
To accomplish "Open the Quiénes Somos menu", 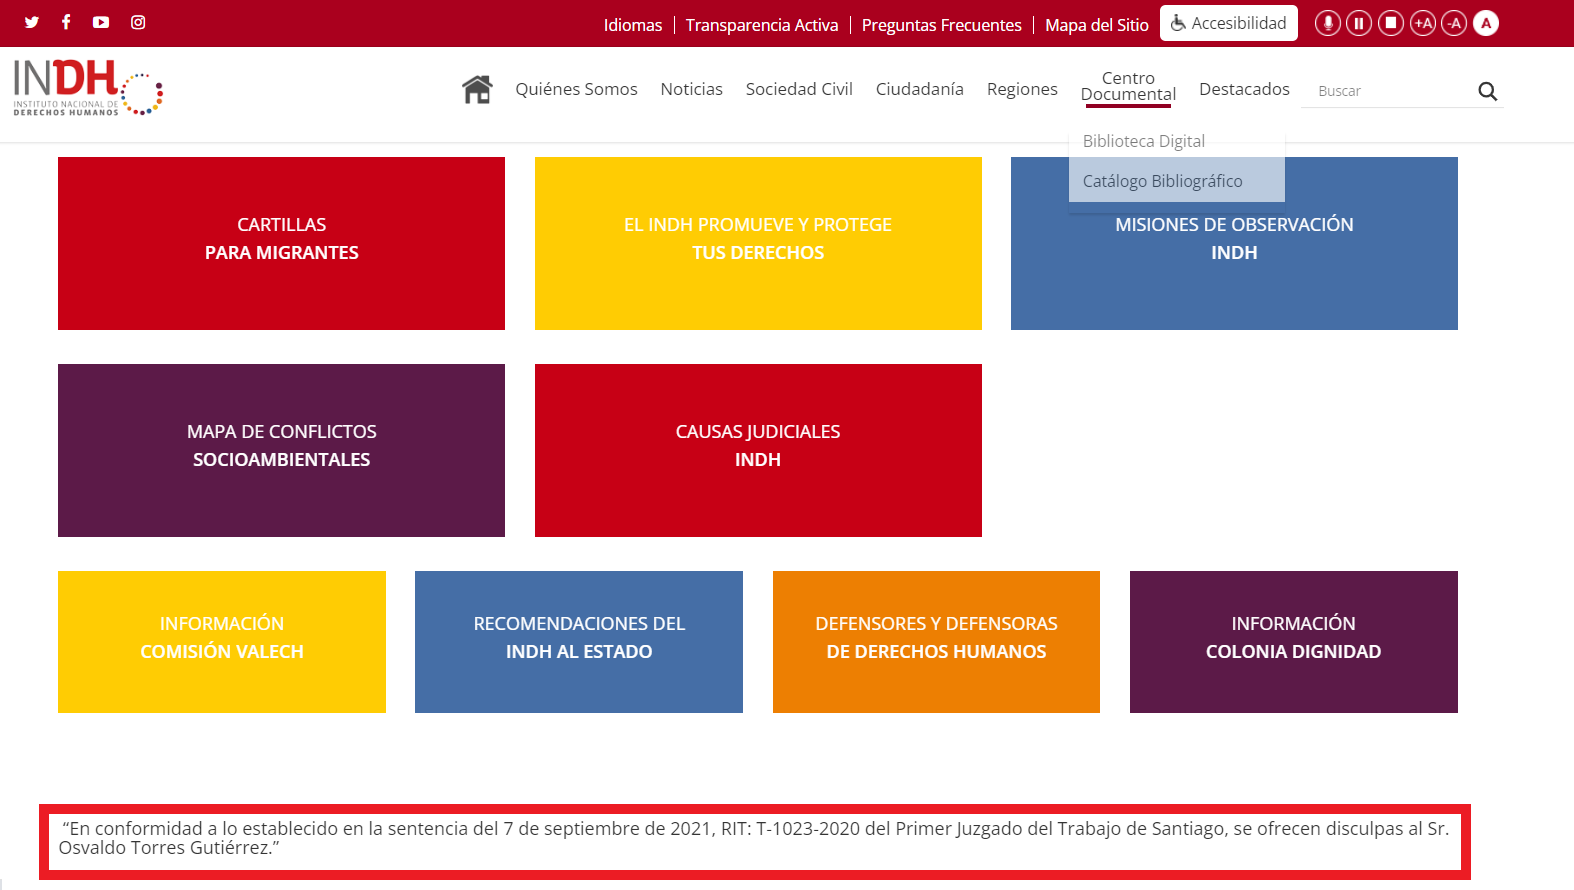I will [576, 89].
